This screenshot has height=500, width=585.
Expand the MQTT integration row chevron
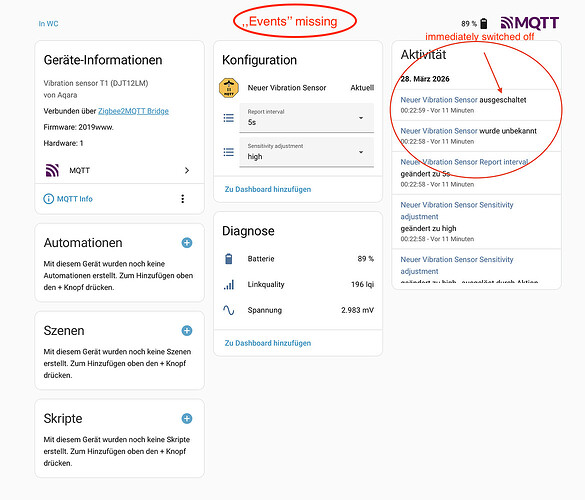coord(187,171)
